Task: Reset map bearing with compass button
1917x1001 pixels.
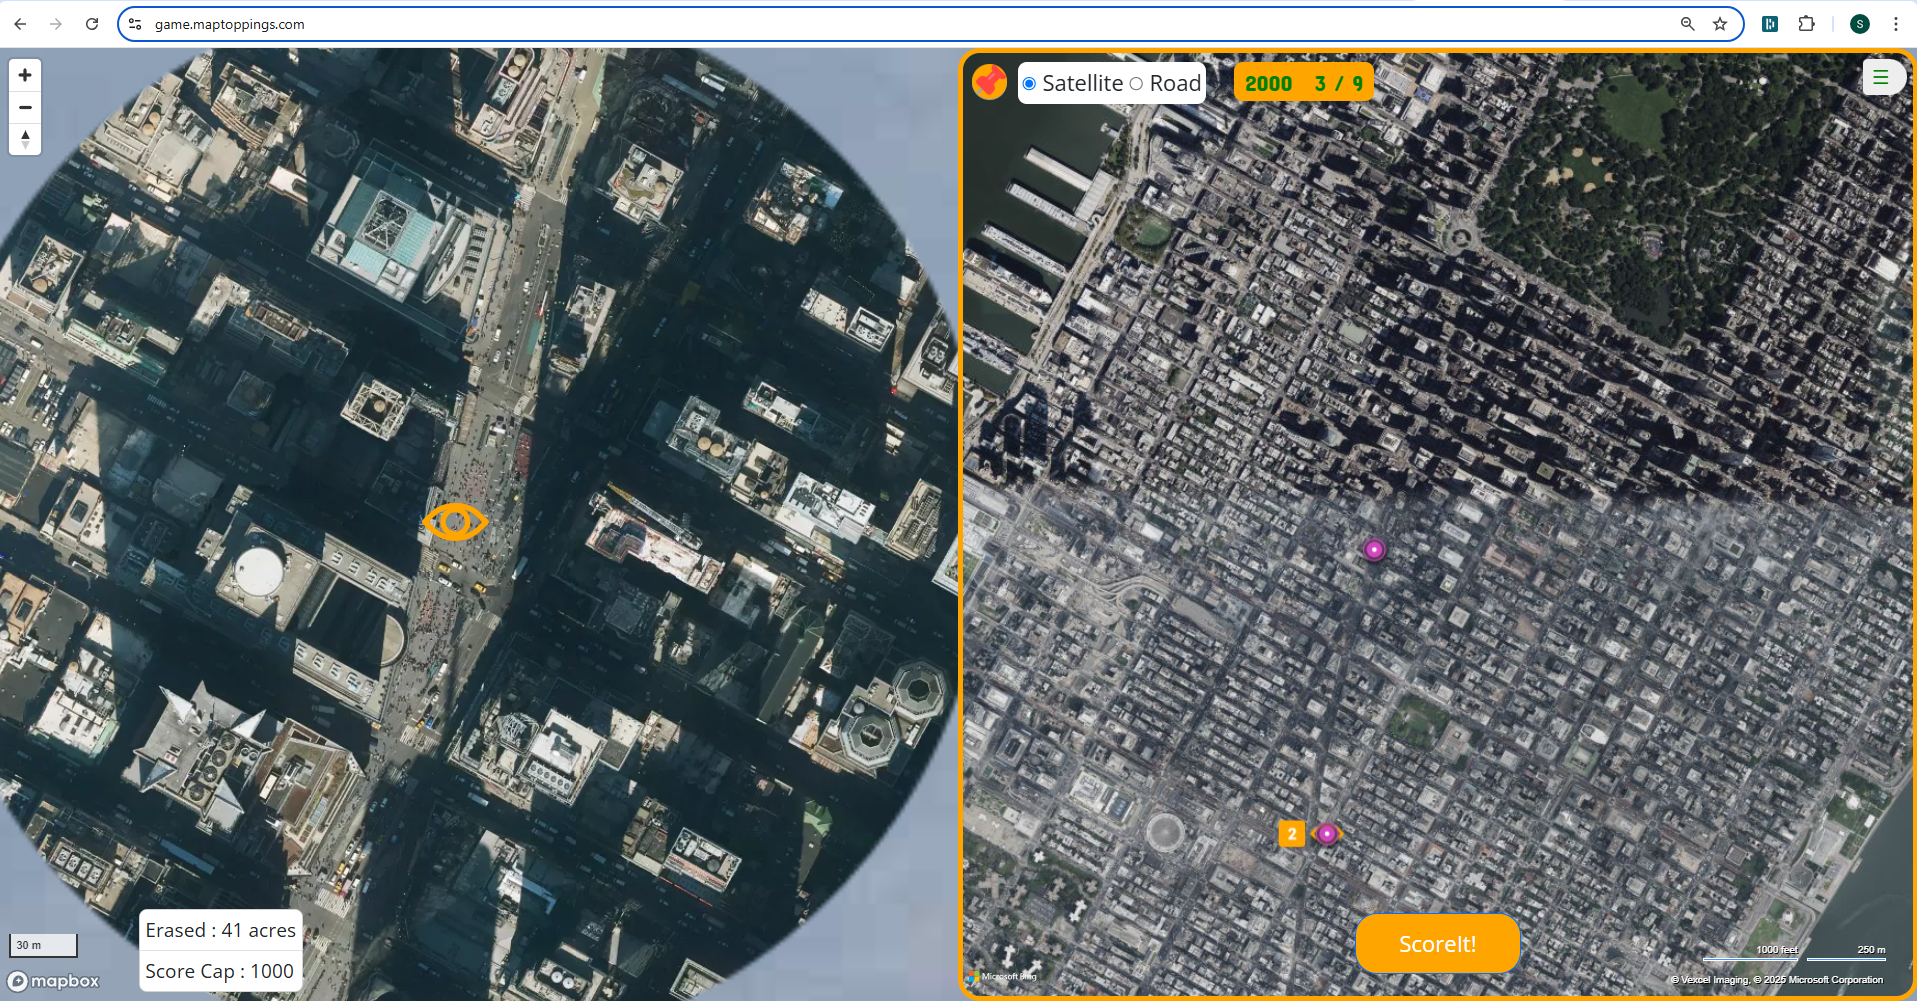Action: (x=25, y=139)
